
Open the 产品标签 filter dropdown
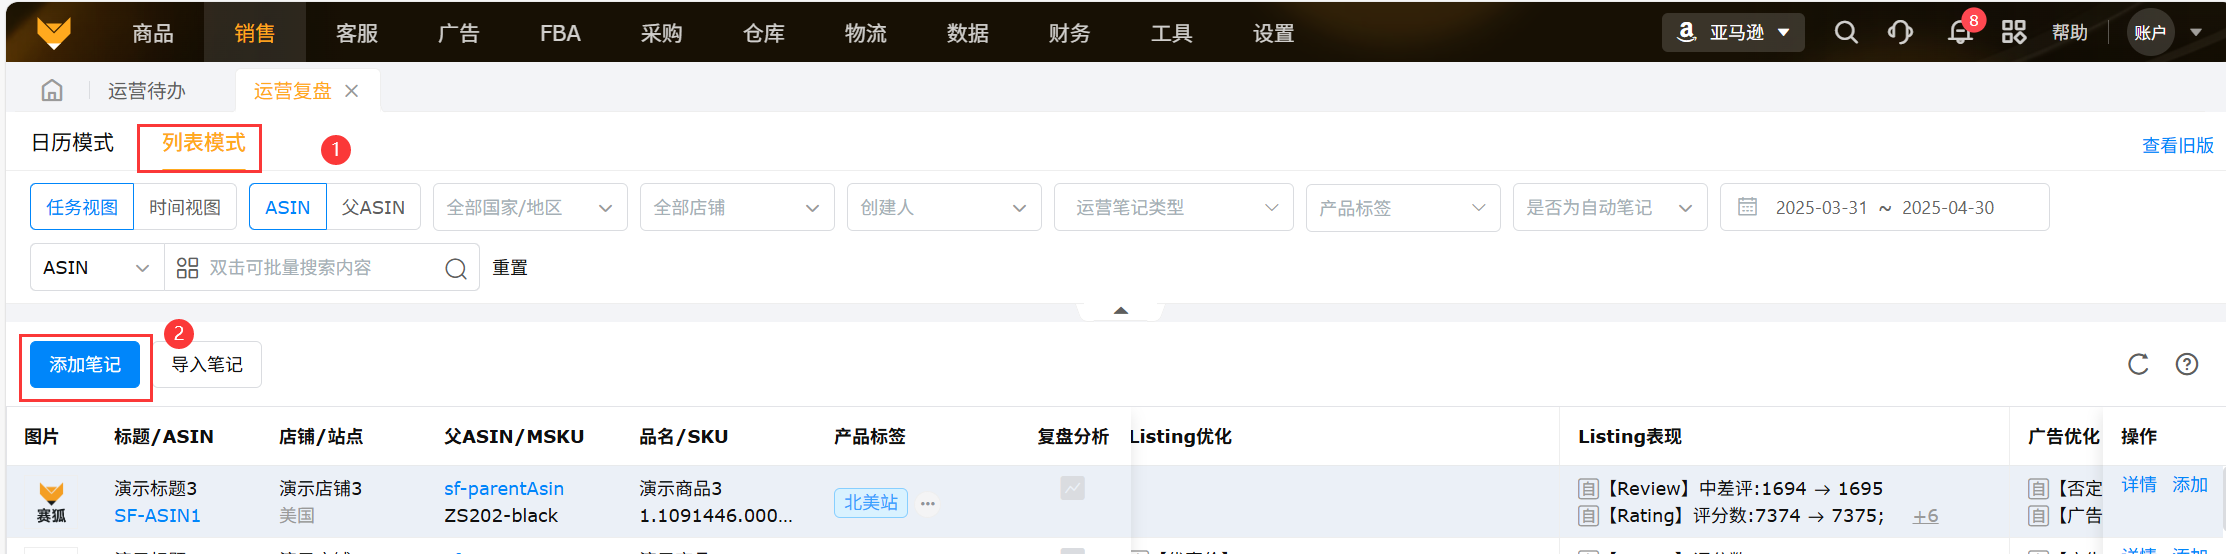coord(1403,207)
